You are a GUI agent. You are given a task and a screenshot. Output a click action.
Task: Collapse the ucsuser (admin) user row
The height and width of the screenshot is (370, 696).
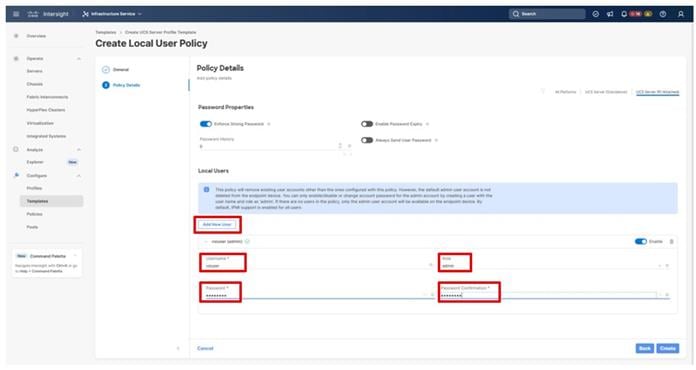pos(206,242)
